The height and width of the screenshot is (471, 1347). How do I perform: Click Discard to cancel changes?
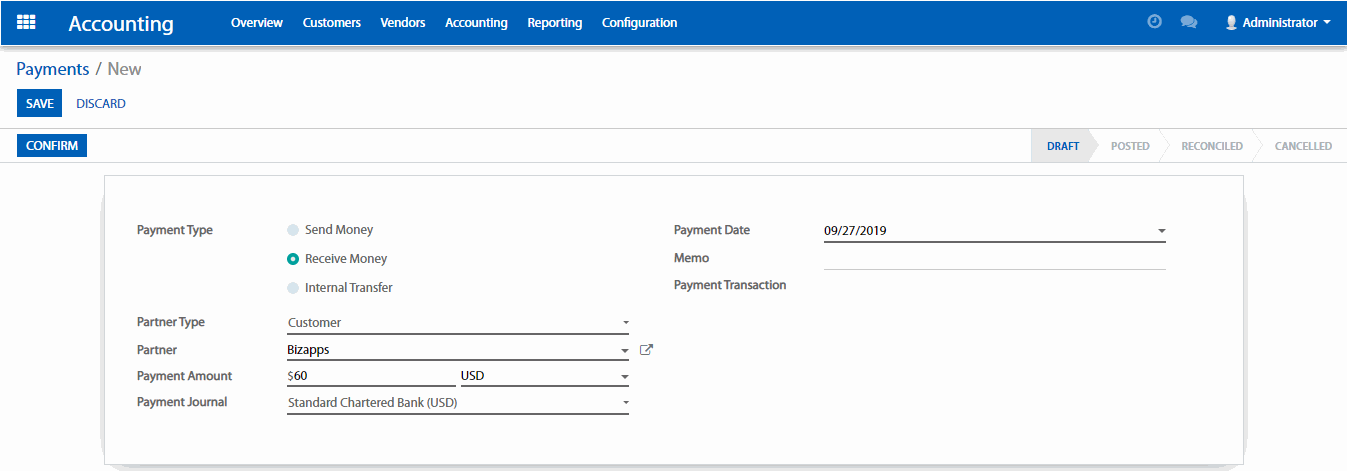(x=101, y=103)
